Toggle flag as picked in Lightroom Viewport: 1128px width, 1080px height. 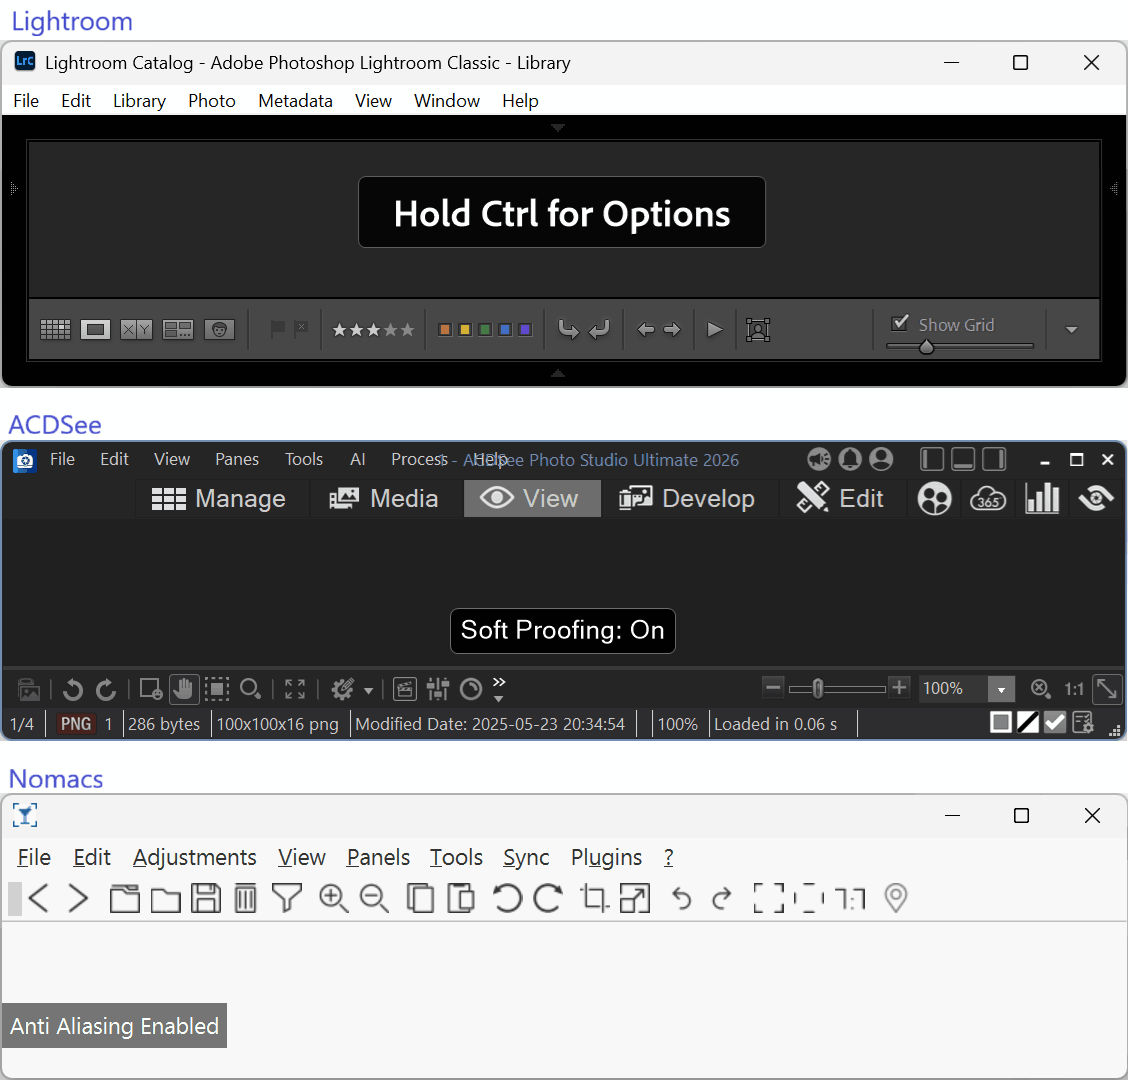point(278,328)
